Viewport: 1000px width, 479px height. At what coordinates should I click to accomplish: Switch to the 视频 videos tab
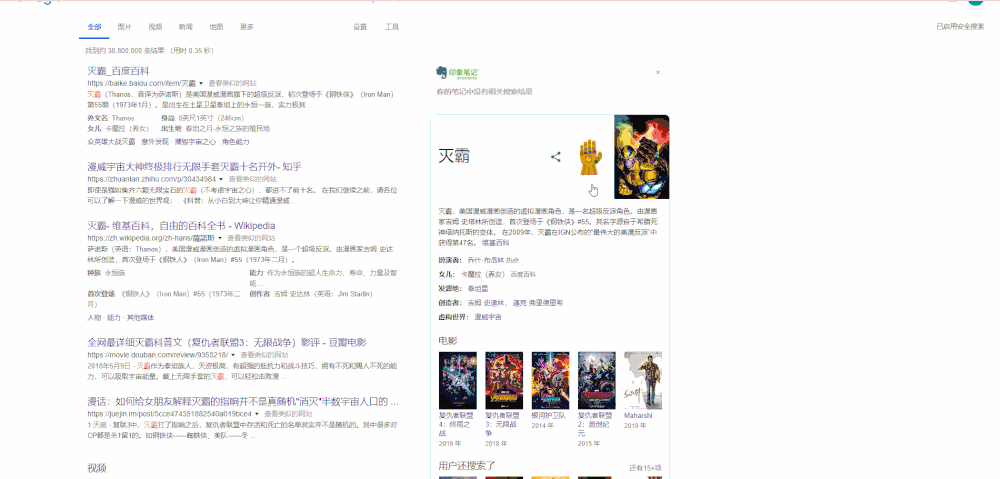155,27
